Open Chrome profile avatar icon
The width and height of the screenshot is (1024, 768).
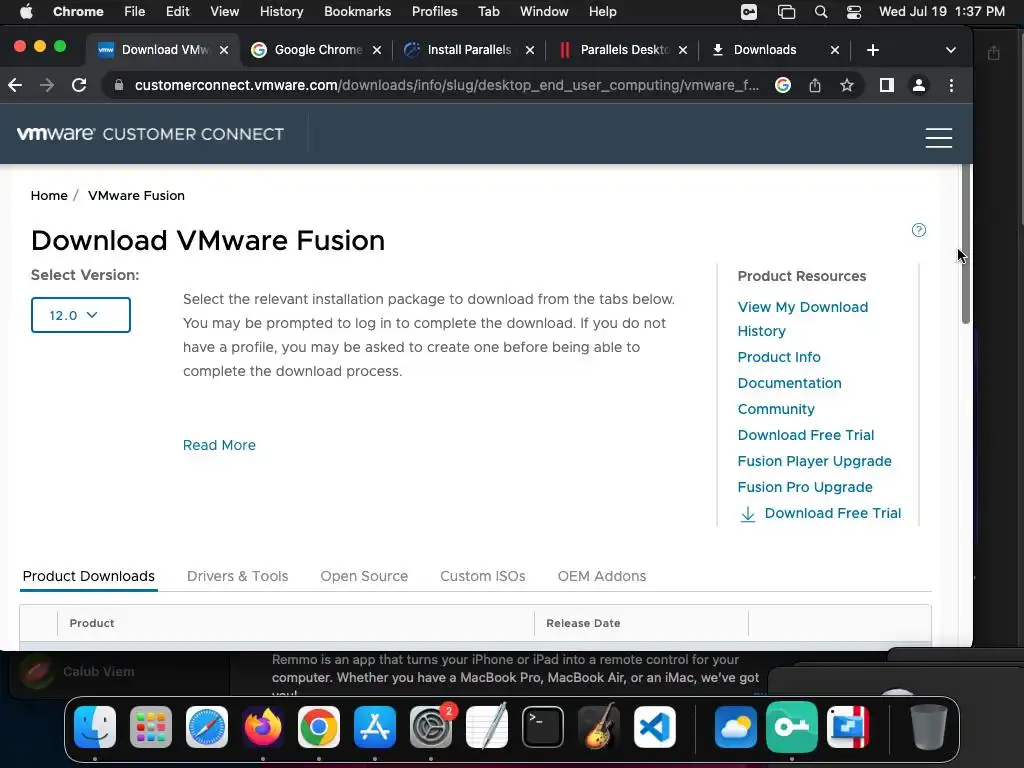point(918,85)
